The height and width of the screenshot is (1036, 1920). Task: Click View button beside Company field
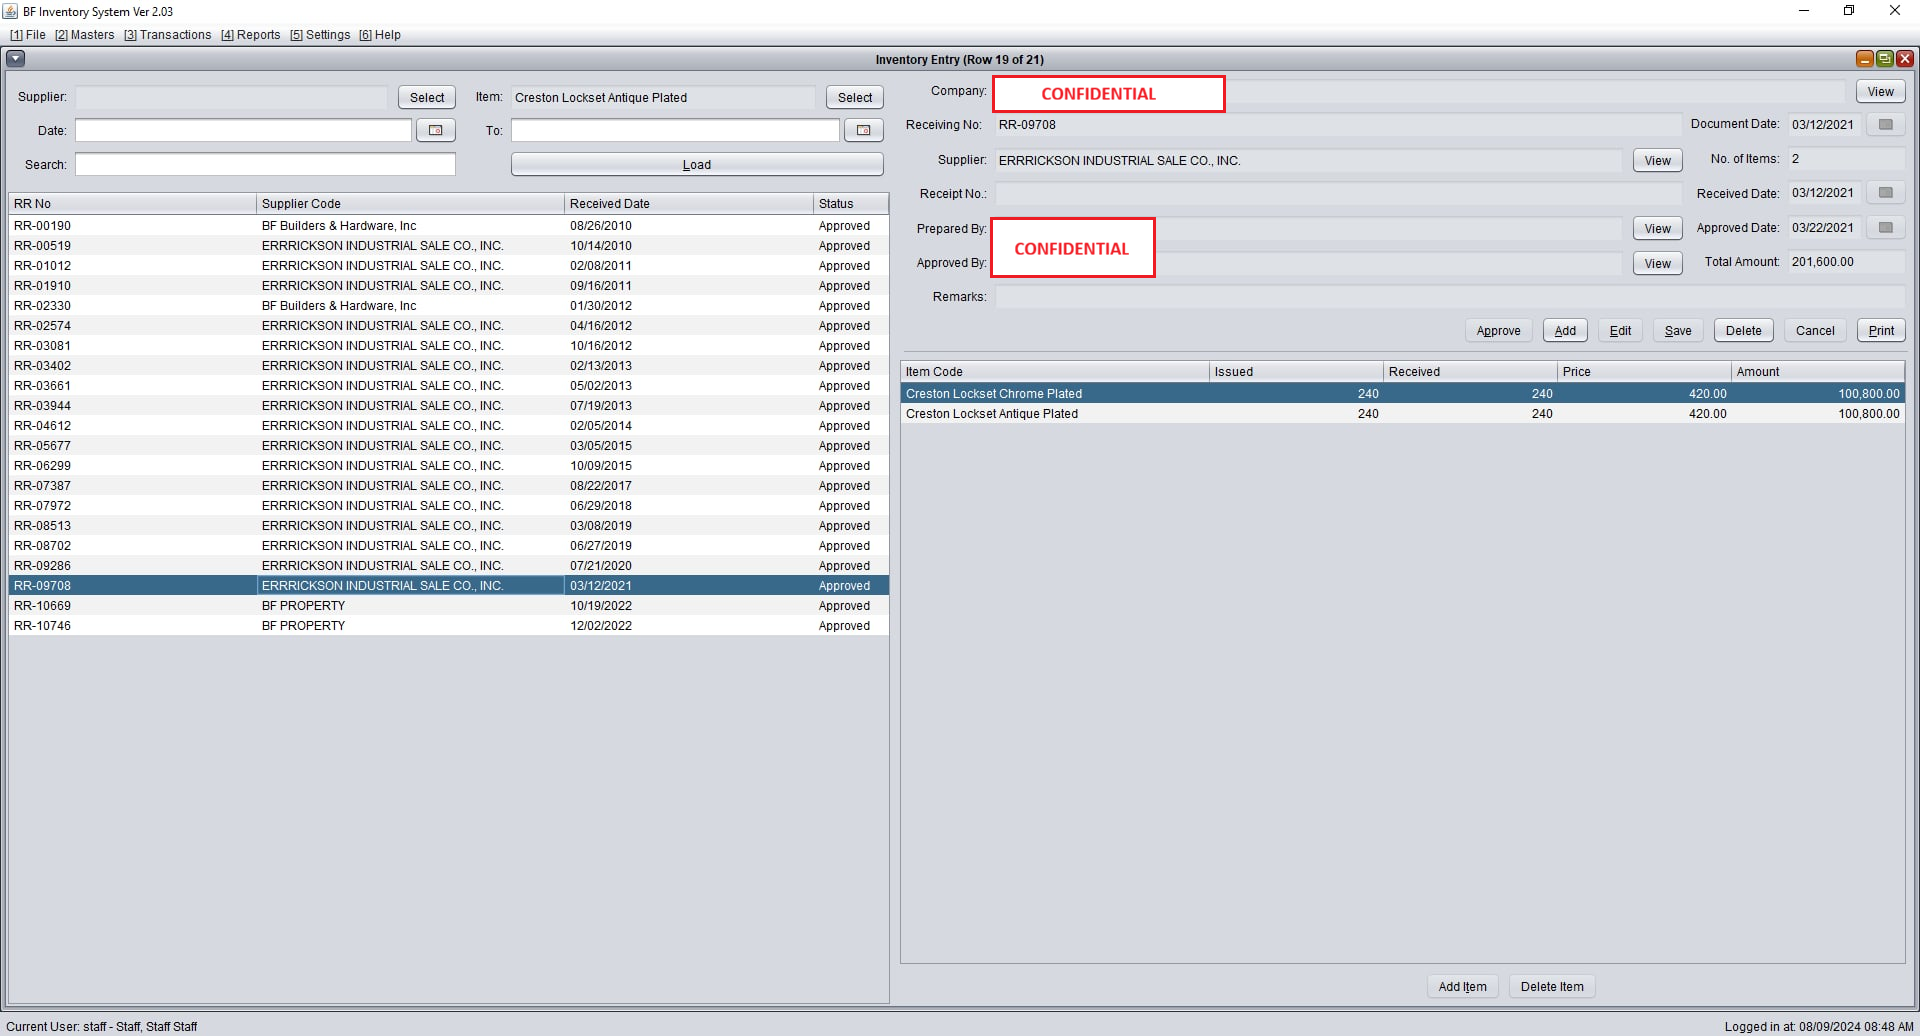(1881, 92)
